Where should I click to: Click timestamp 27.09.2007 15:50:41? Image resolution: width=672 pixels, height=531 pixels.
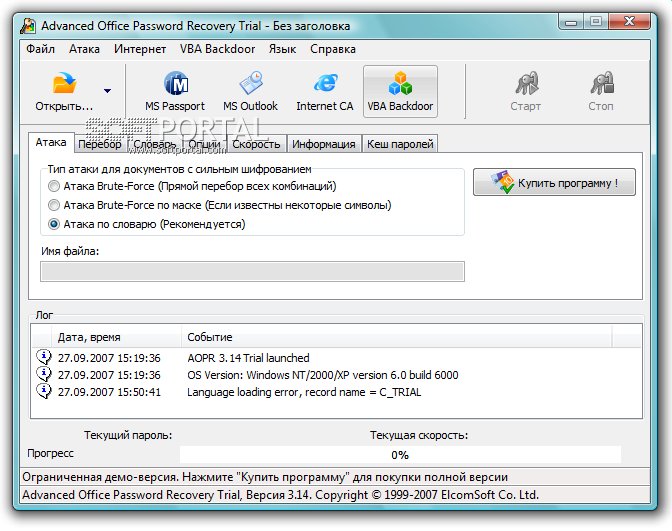click(x=109, y=392)
